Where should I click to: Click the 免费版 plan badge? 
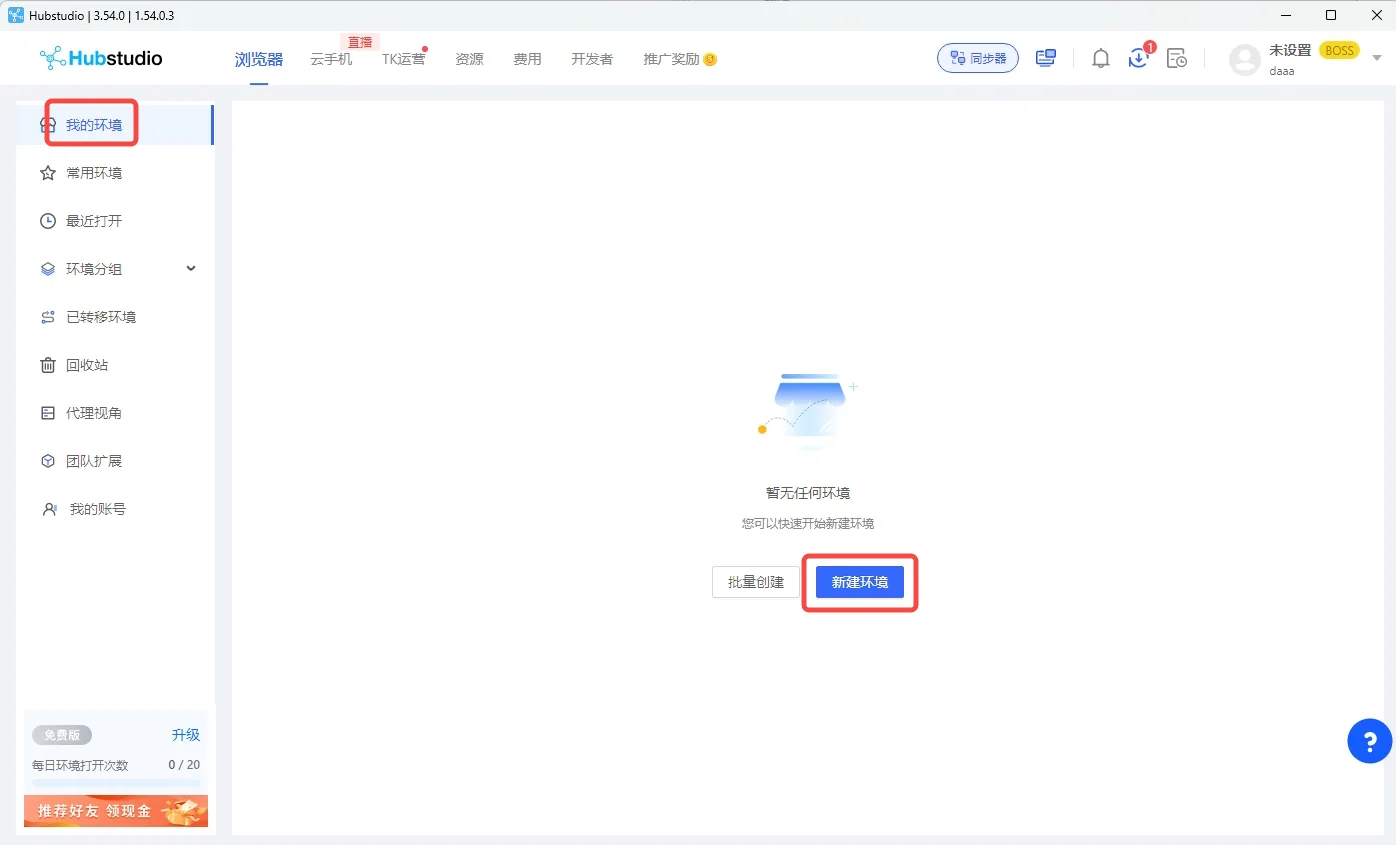point(62,735)
